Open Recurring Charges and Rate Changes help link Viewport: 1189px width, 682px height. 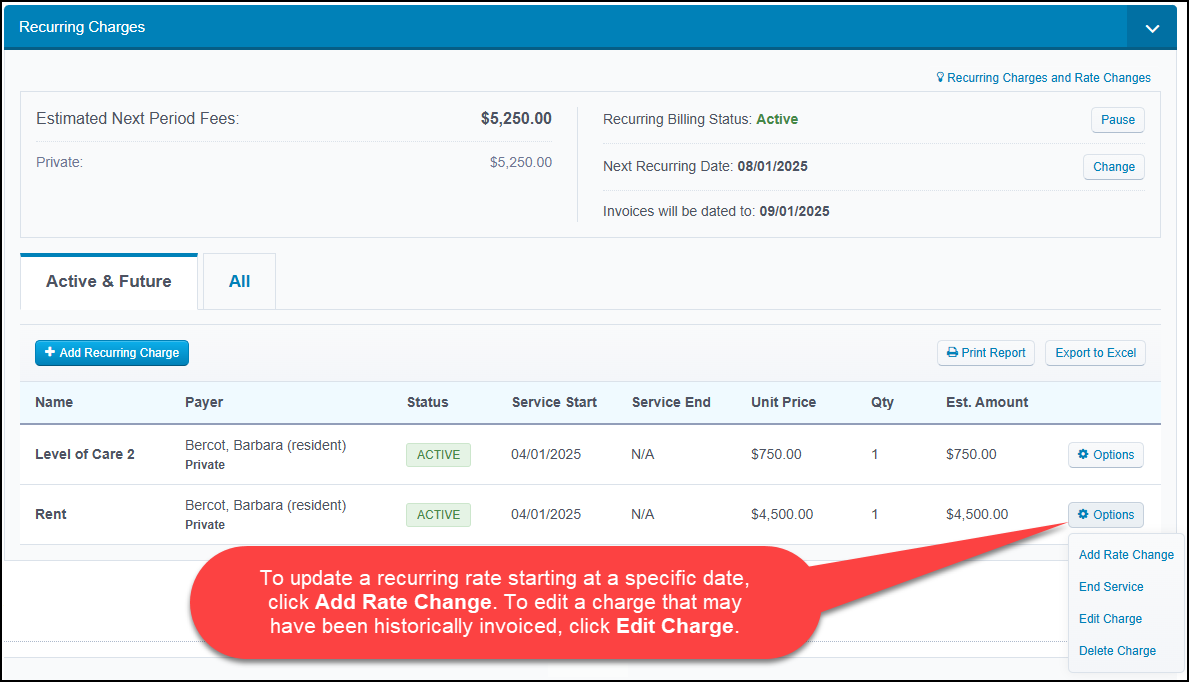(x=1049, y=77)
